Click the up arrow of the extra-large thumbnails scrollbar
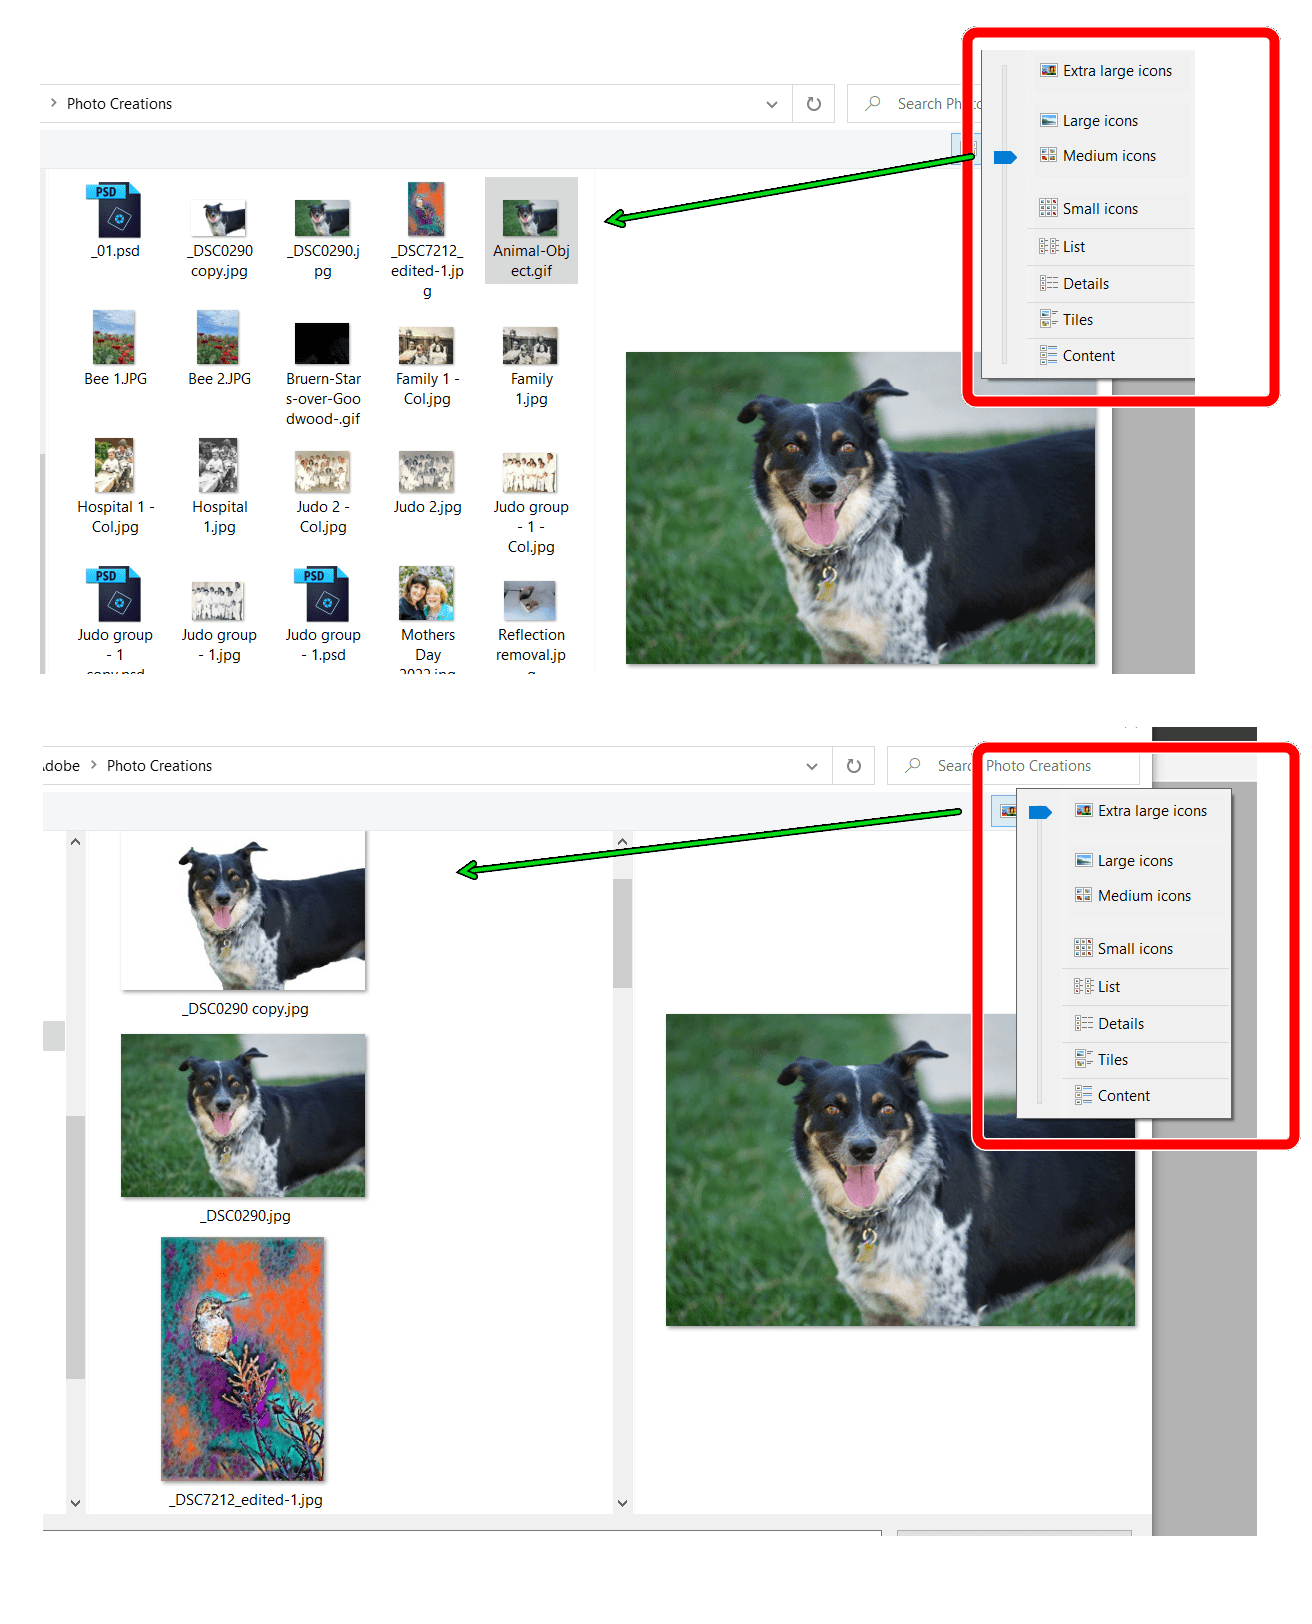Viewport: 1312px width, 1624px height. pyautogui.click(x=622, y=842)
